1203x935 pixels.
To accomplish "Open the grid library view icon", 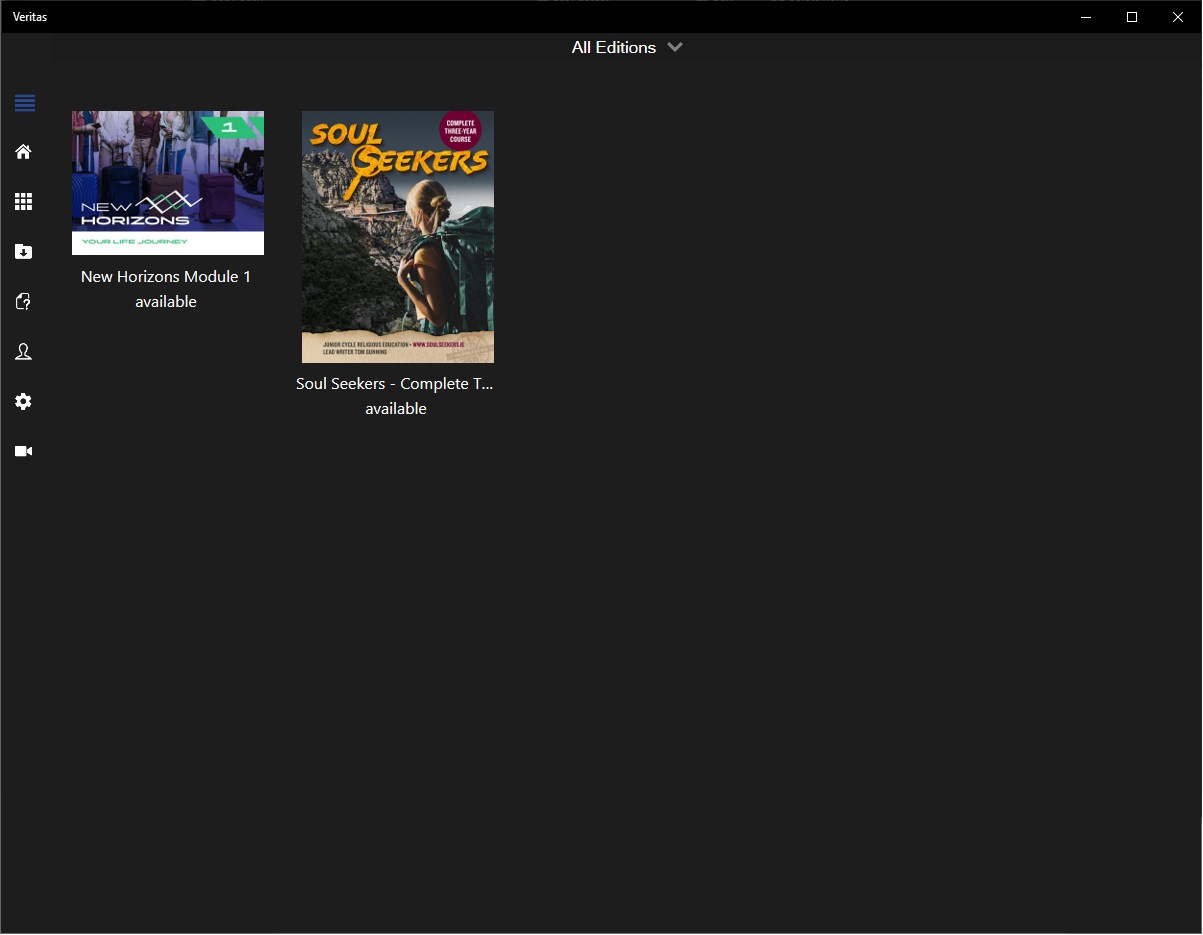I will [24, 202].
